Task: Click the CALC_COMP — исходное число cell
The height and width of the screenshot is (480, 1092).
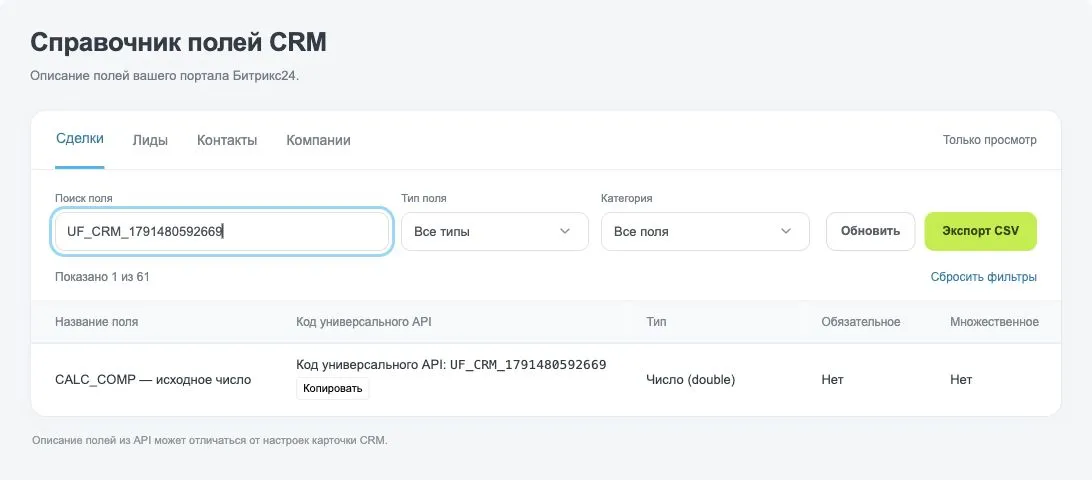Action: (153, 380)
